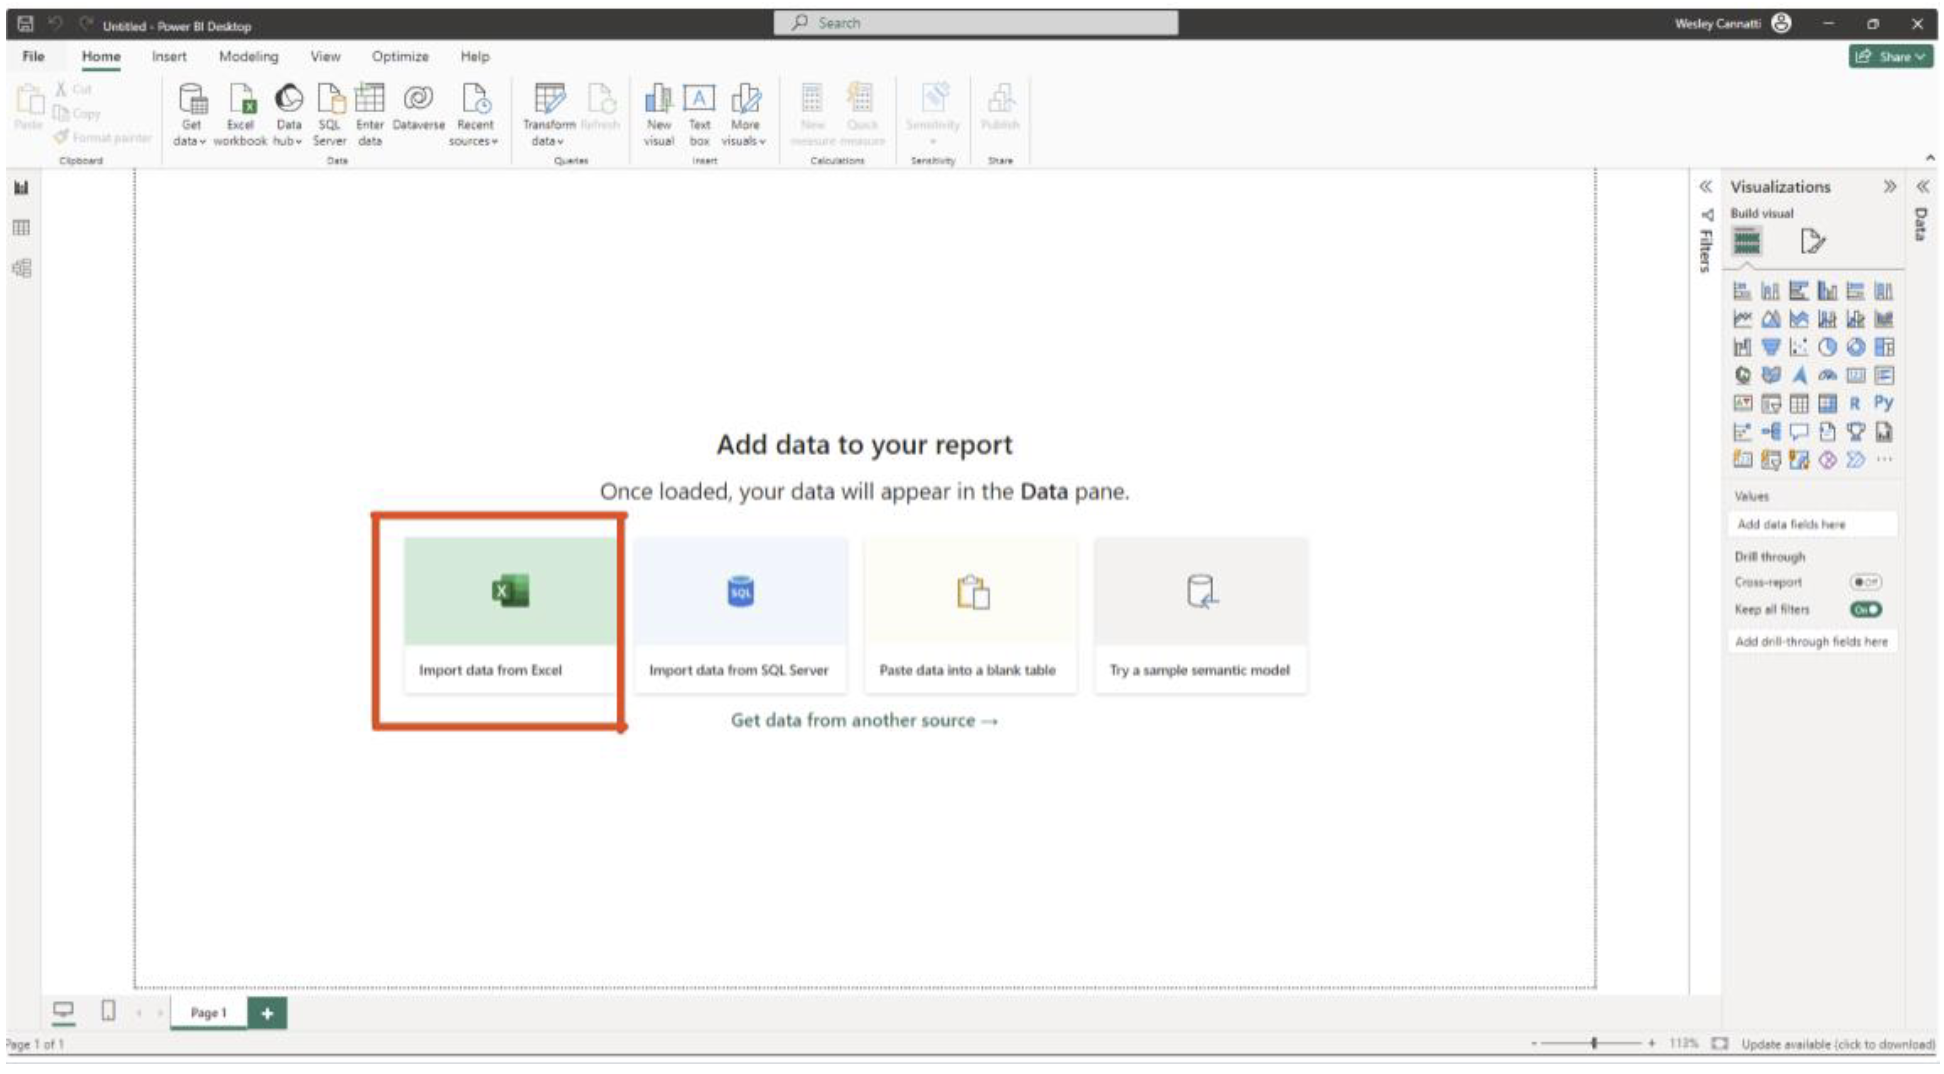Image resolution: width=1944 pixels, height=1074 pixels.
Task: Switch to mobile layout view
Action: 106,1012
